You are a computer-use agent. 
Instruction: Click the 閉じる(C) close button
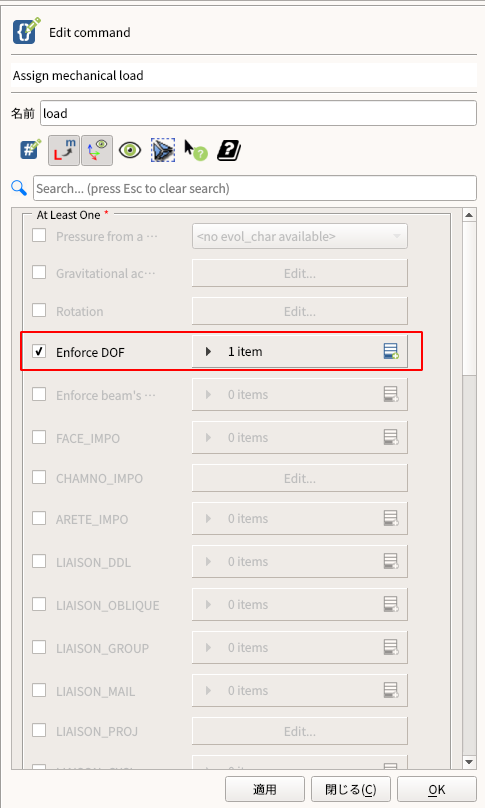coord(351,789)
